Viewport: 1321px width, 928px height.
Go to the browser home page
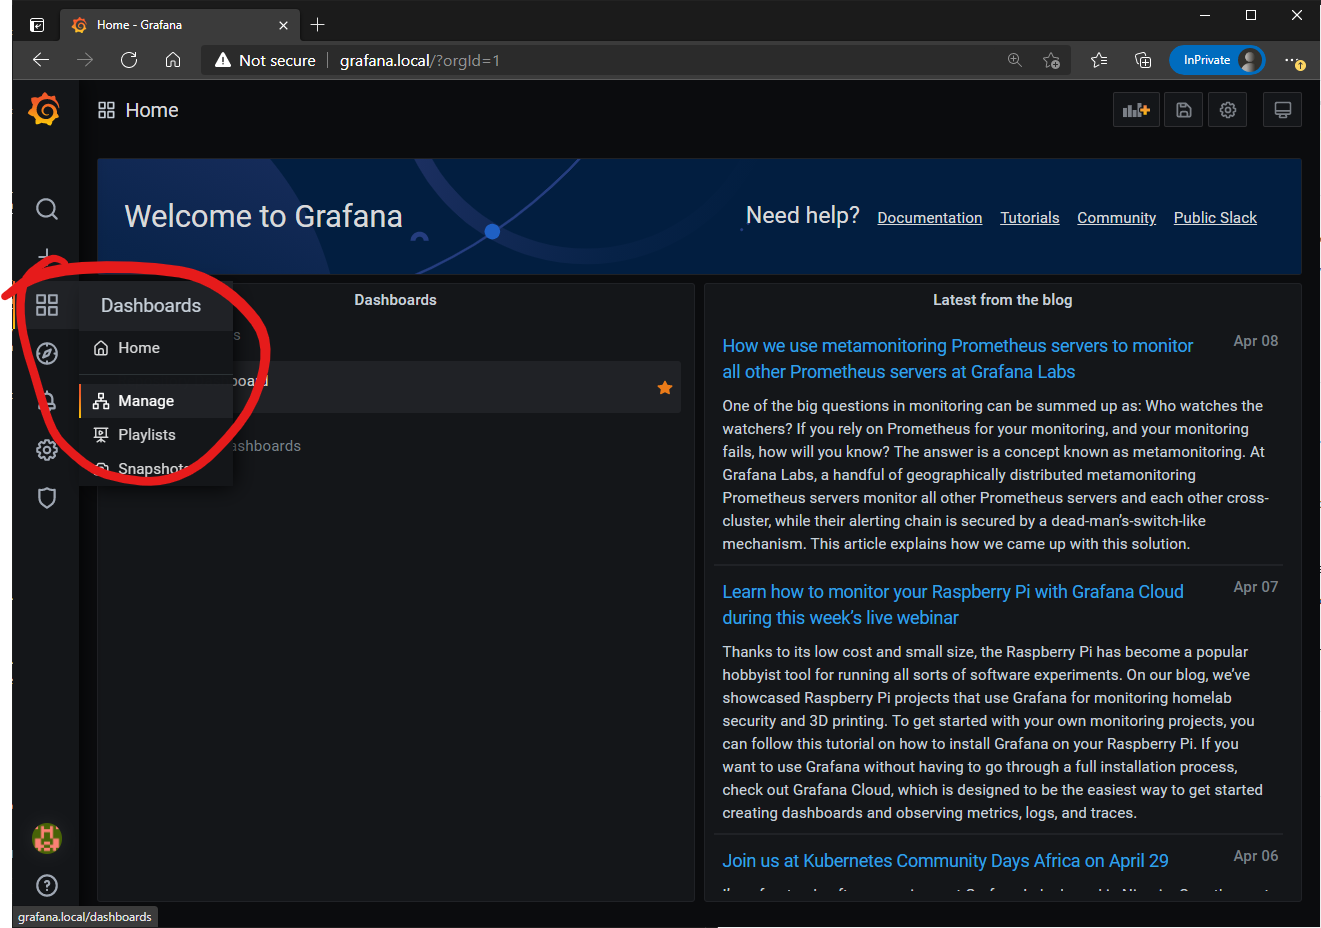pyautogui.click(x=173, y=60)
